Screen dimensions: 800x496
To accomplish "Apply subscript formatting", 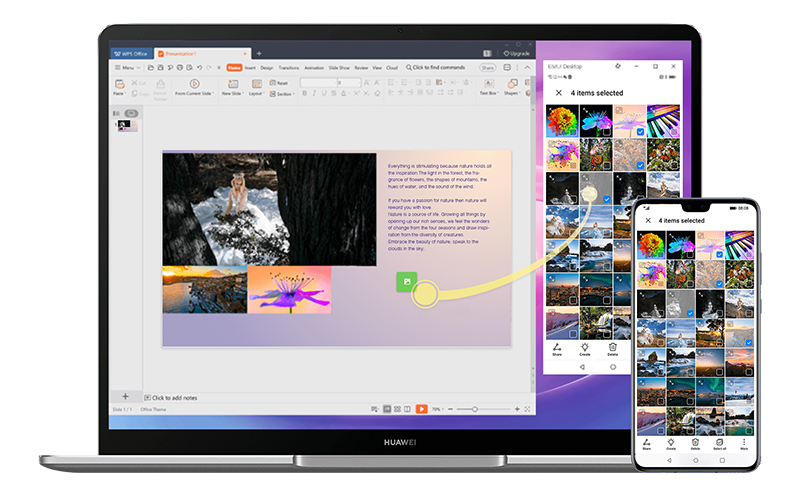I will [x=366, y=93].
